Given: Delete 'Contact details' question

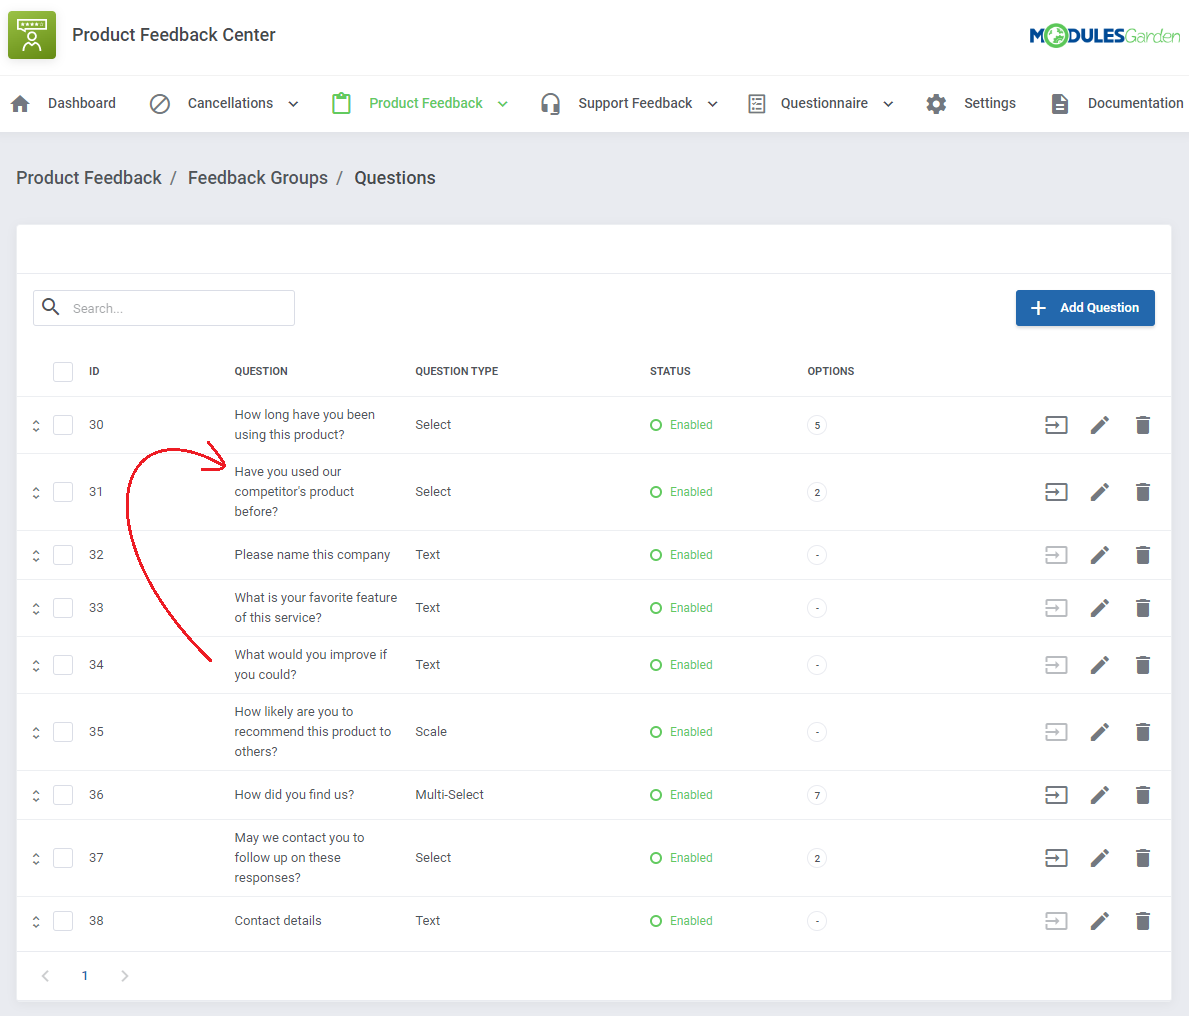Looking at the screenshot, I should [x=1143, y=920].
